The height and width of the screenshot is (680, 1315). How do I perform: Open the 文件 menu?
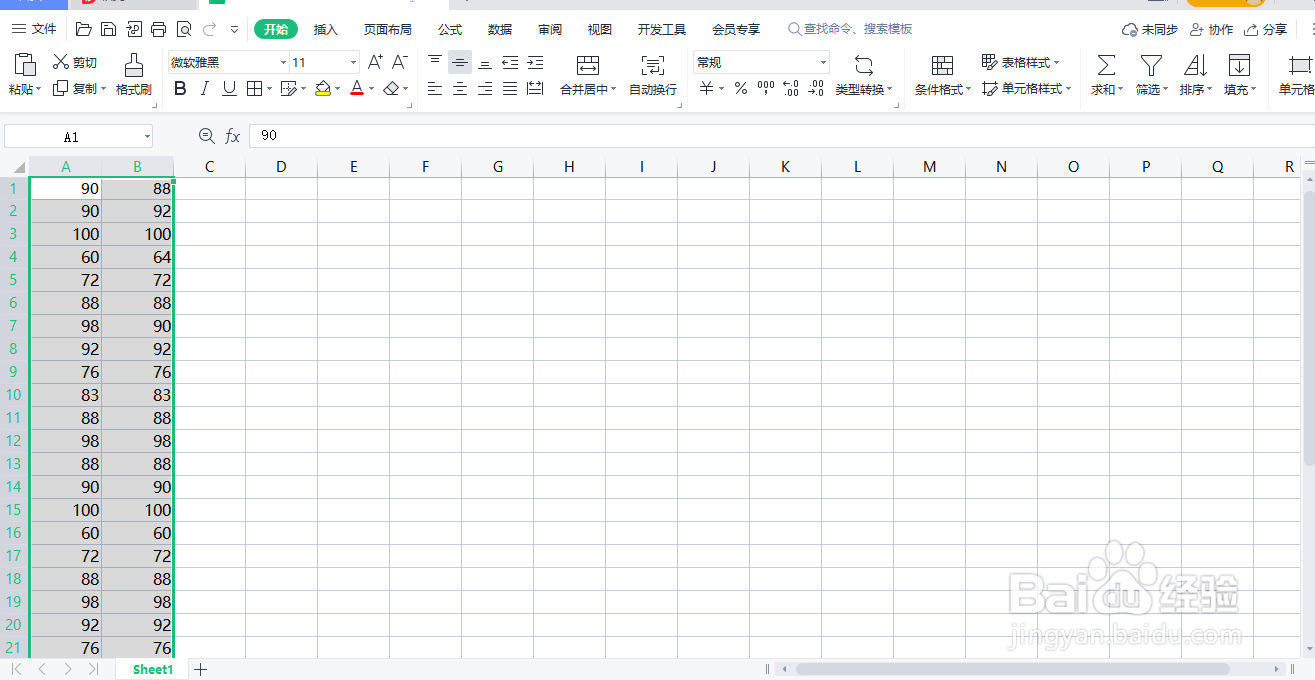click(x=34, y=29)
